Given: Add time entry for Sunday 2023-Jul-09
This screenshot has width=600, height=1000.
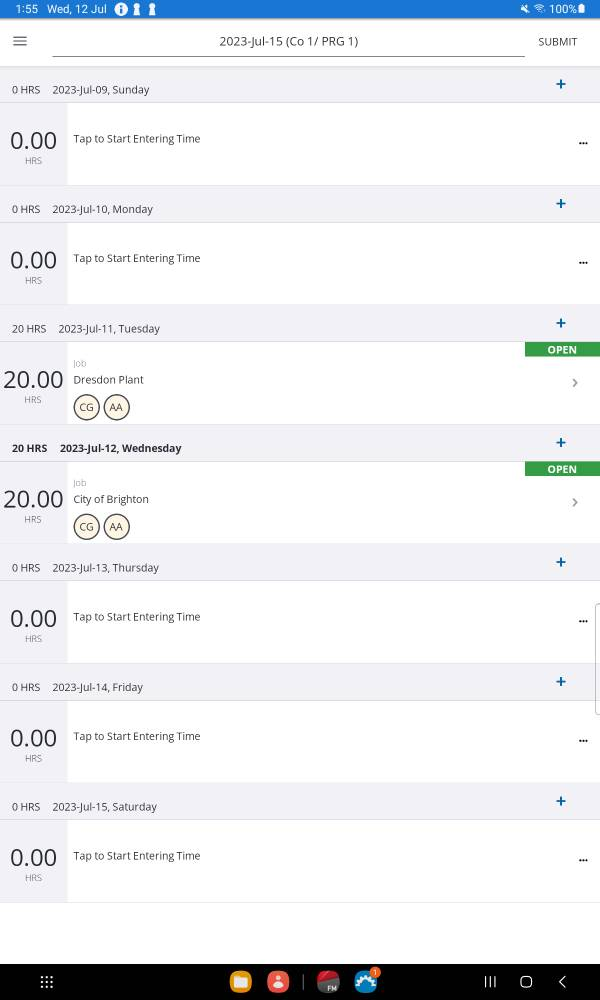Looking at the screenshot, I should tap(561, 84).
